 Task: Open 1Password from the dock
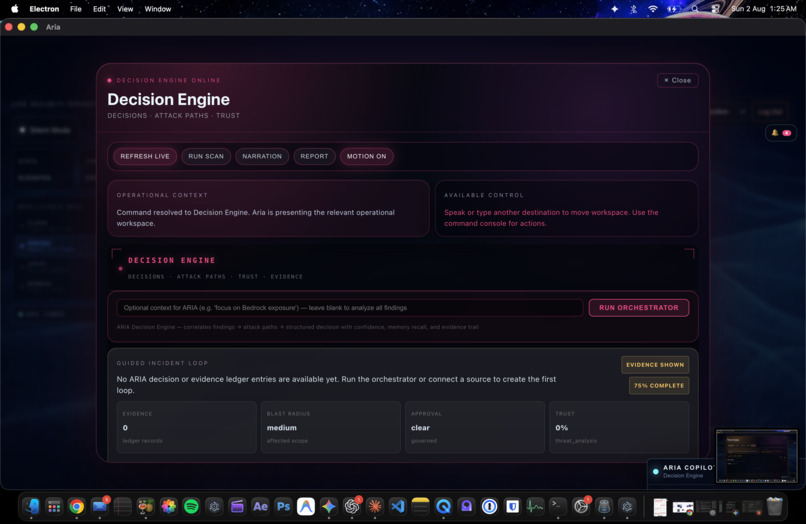(x=489, y=507)
